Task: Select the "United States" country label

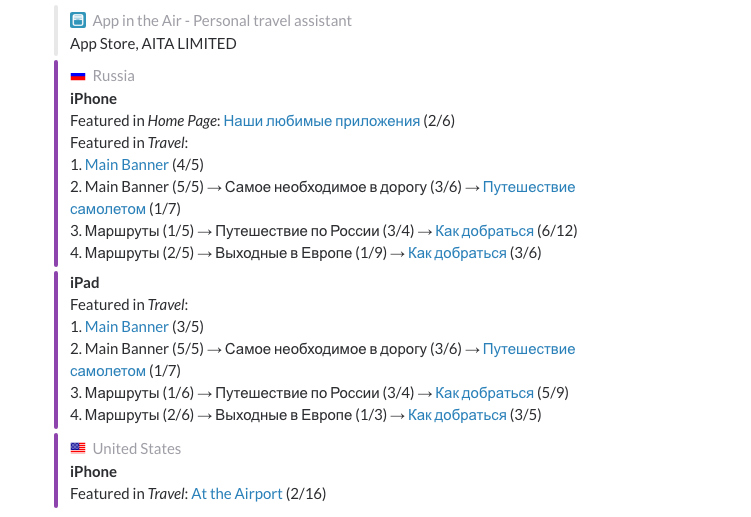Action: [x=137, y=449]
